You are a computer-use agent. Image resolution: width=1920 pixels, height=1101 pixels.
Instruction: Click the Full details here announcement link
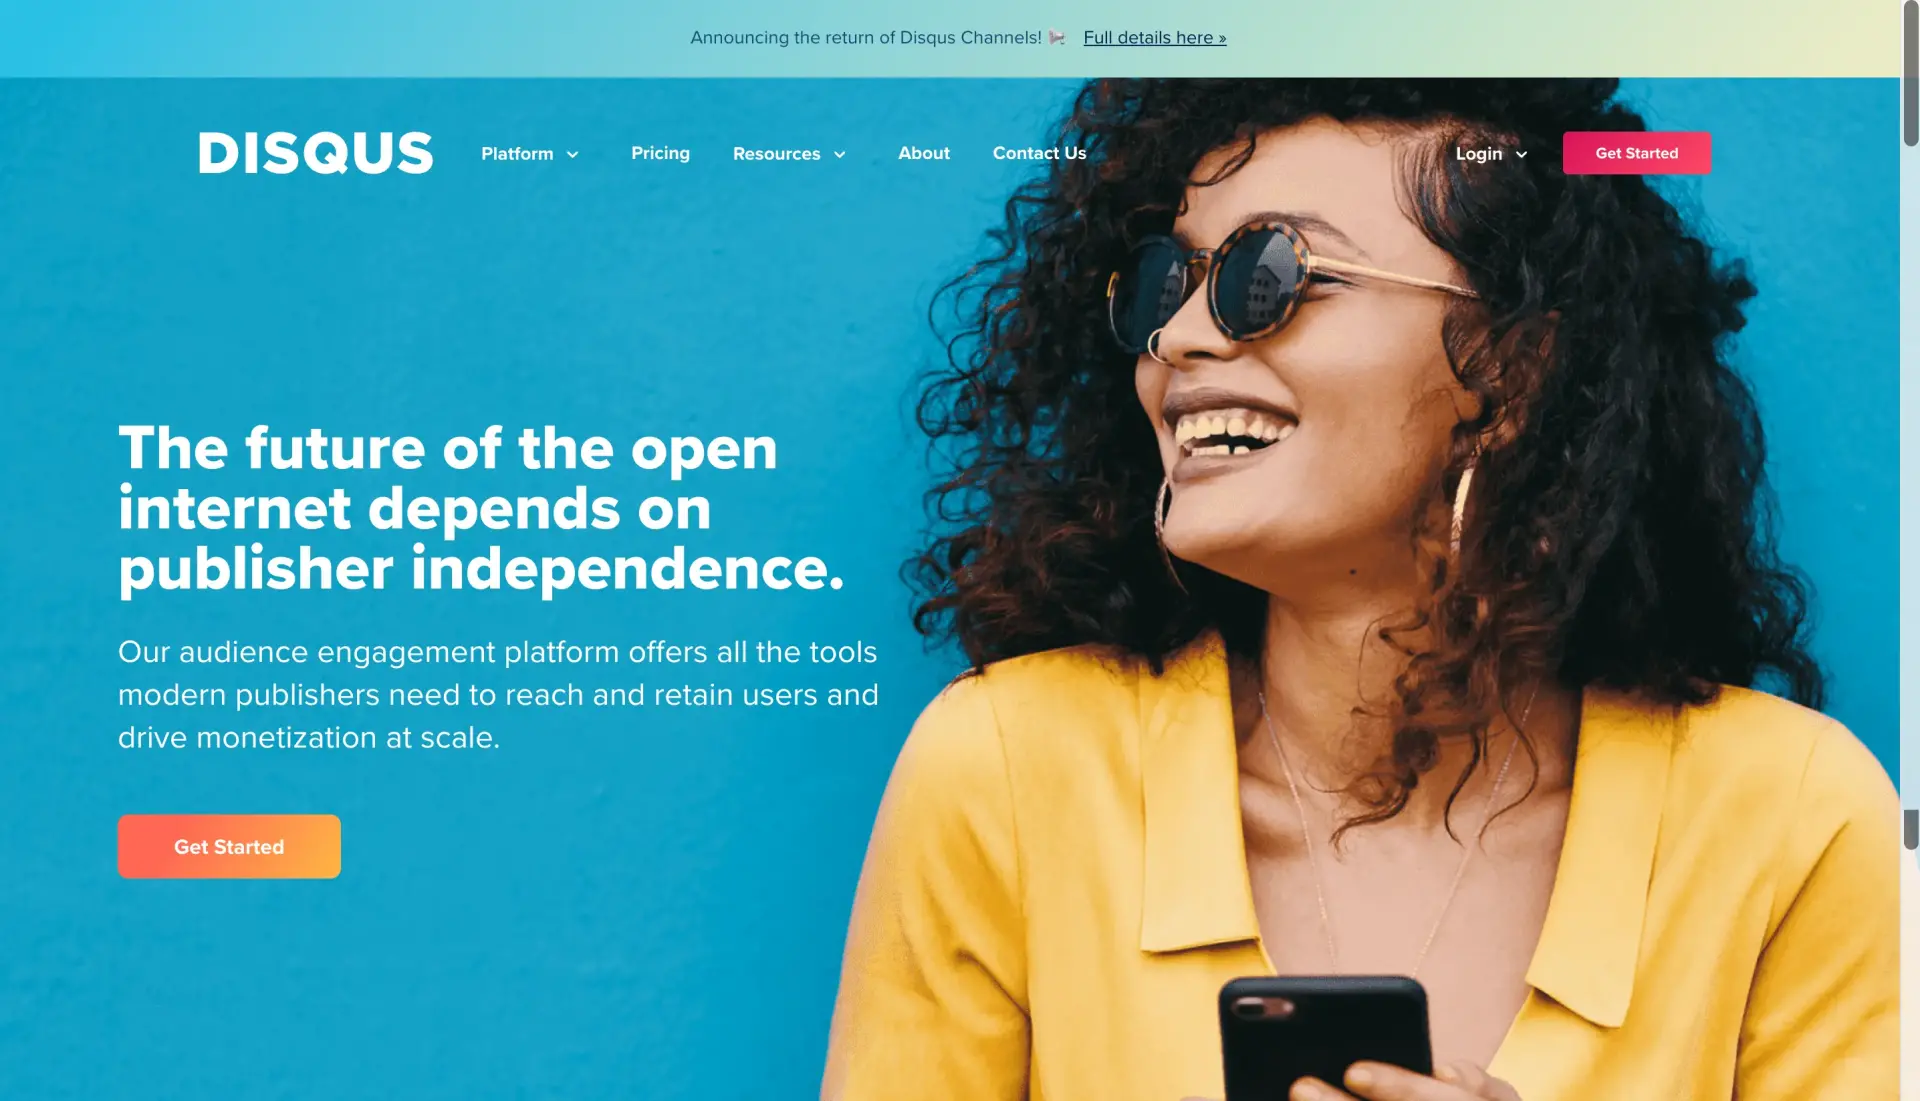(x=1154, y=38)
